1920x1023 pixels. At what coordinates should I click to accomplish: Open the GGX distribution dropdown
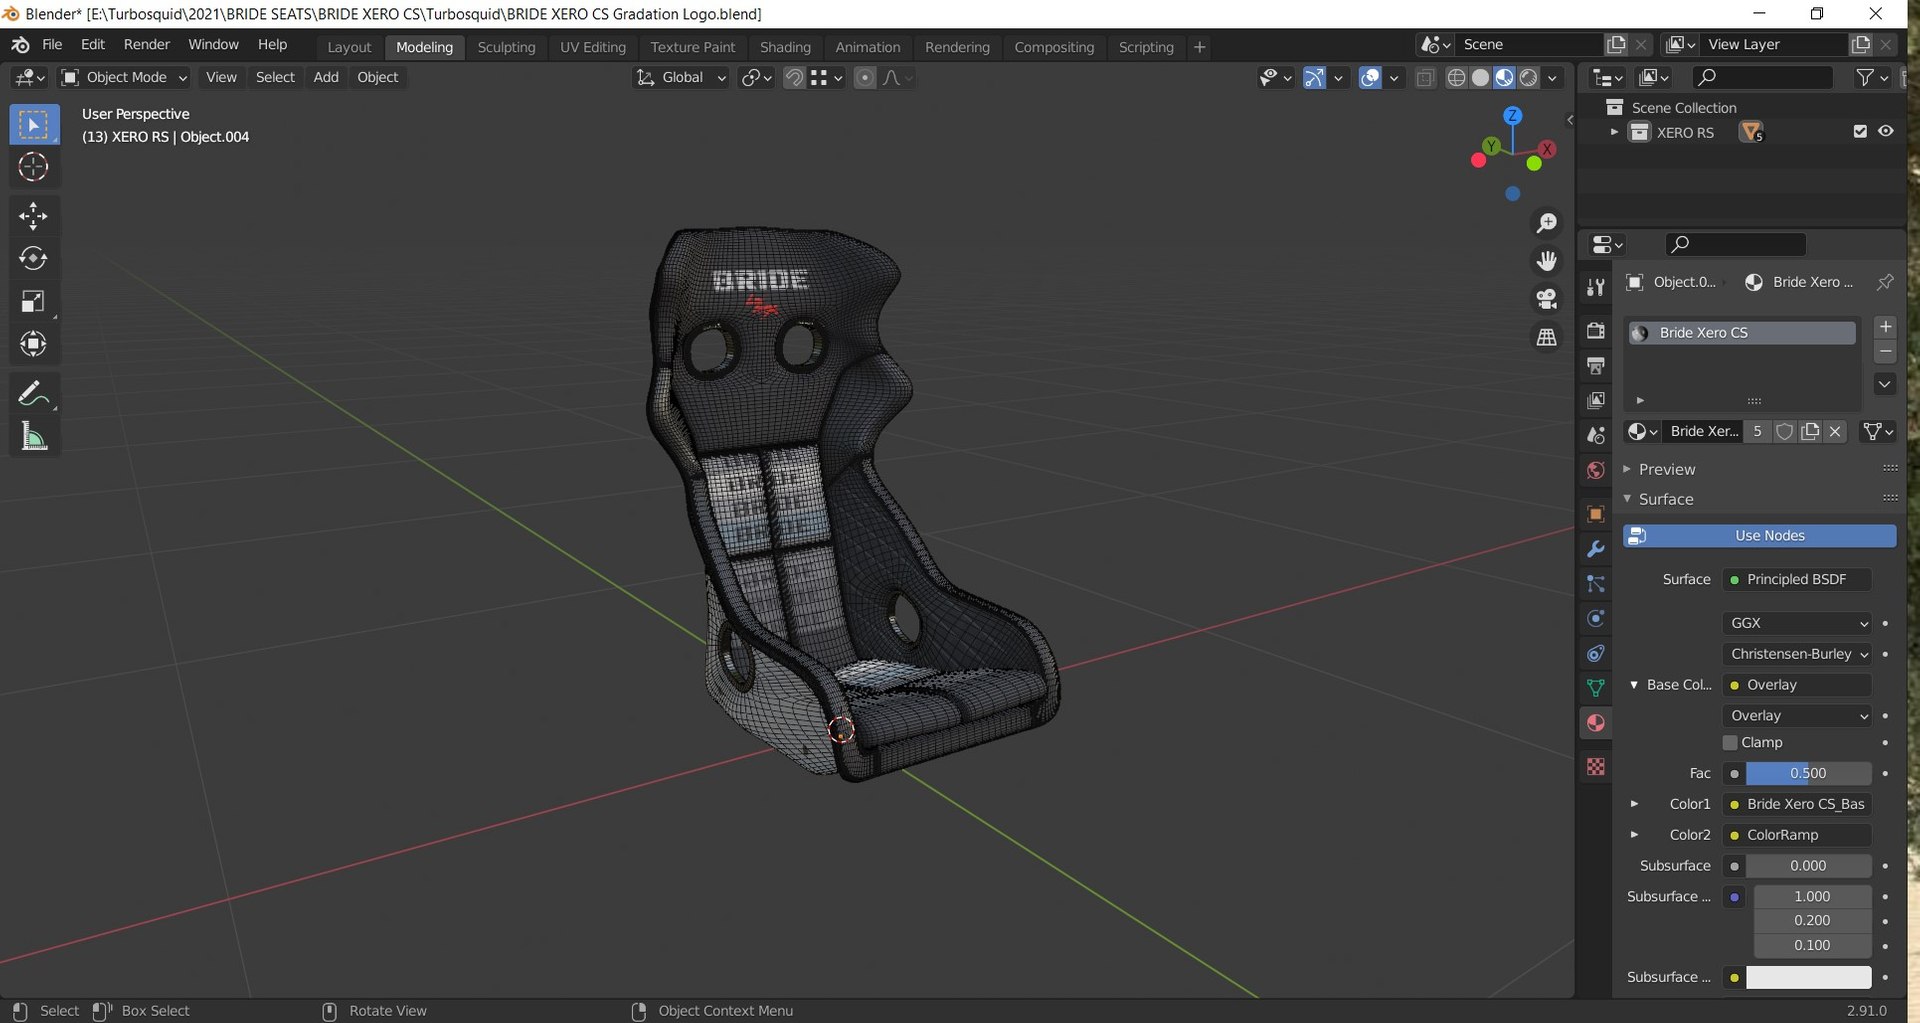click(x=1797, y=623)
